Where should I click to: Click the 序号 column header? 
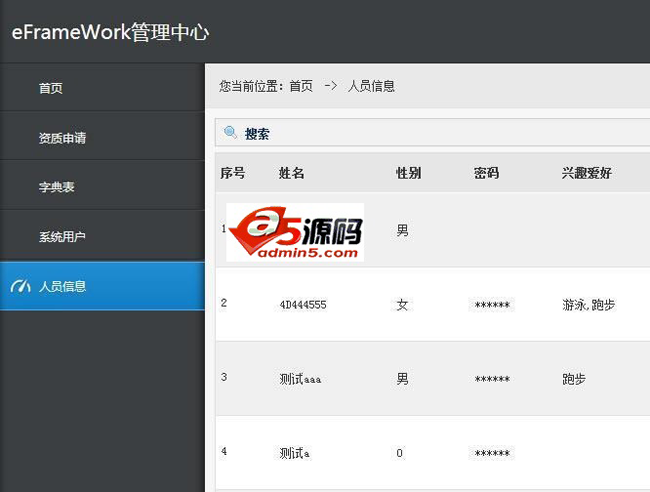[233, 173]
